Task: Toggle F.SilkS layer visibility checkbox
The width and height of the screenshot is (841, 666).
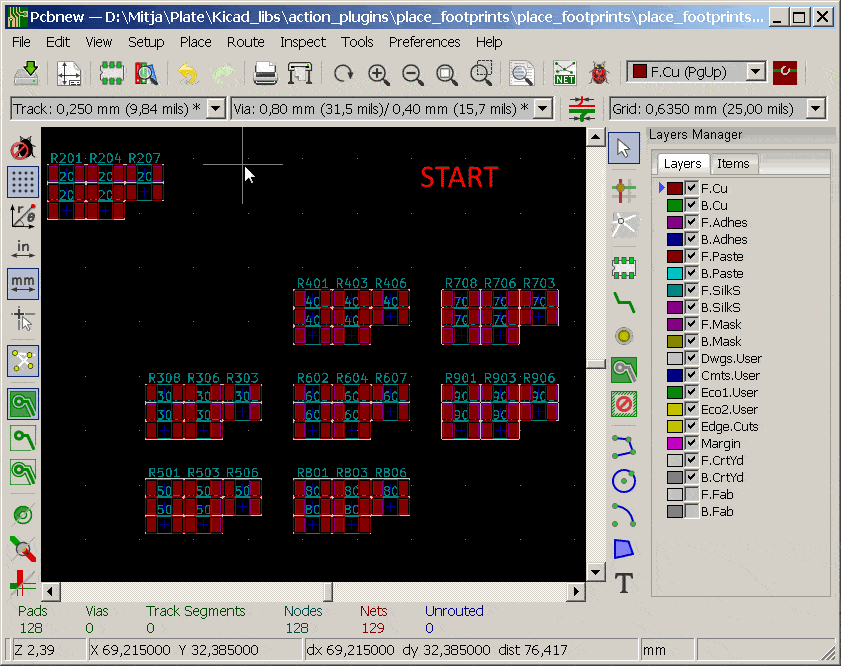Action: 691,290
